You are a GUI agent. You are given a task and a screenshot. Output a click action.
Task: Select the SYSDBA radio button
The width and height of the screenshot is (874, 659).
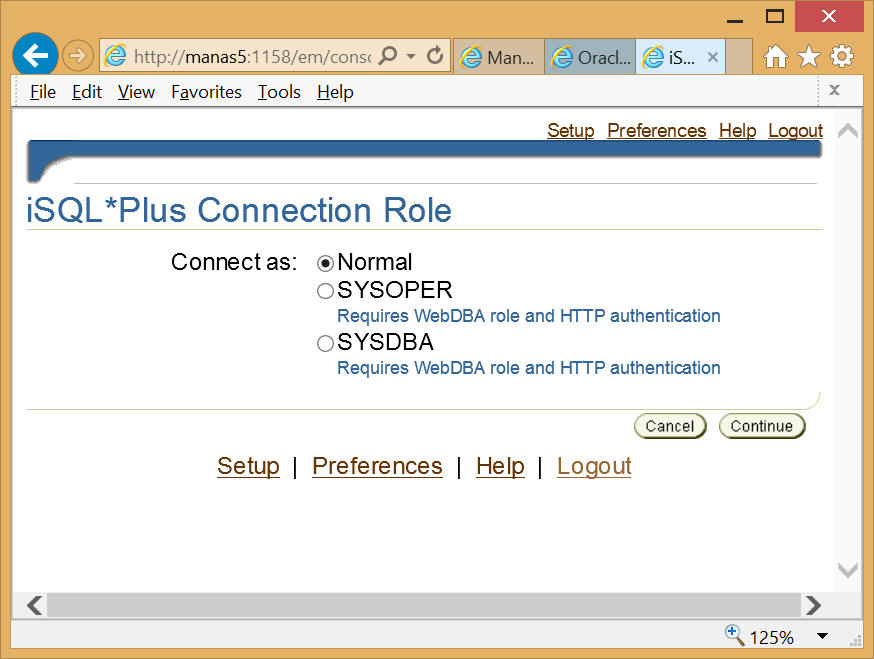coord(326,343)
